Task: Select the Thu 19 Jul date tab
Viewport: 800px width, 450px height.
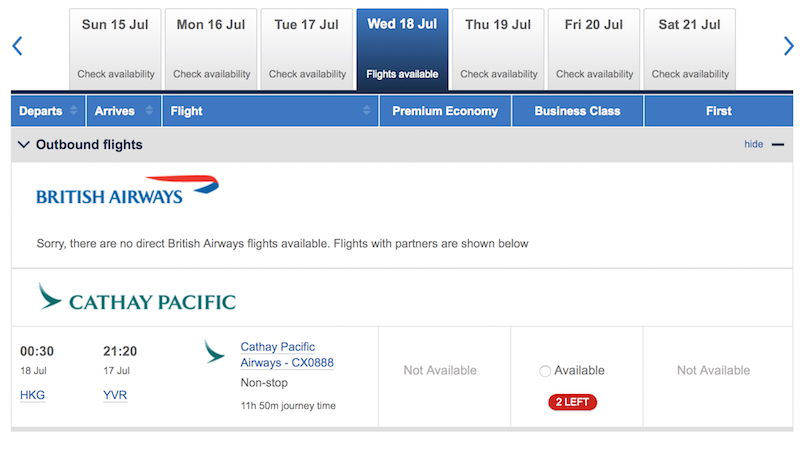Action: coord(498,49)
